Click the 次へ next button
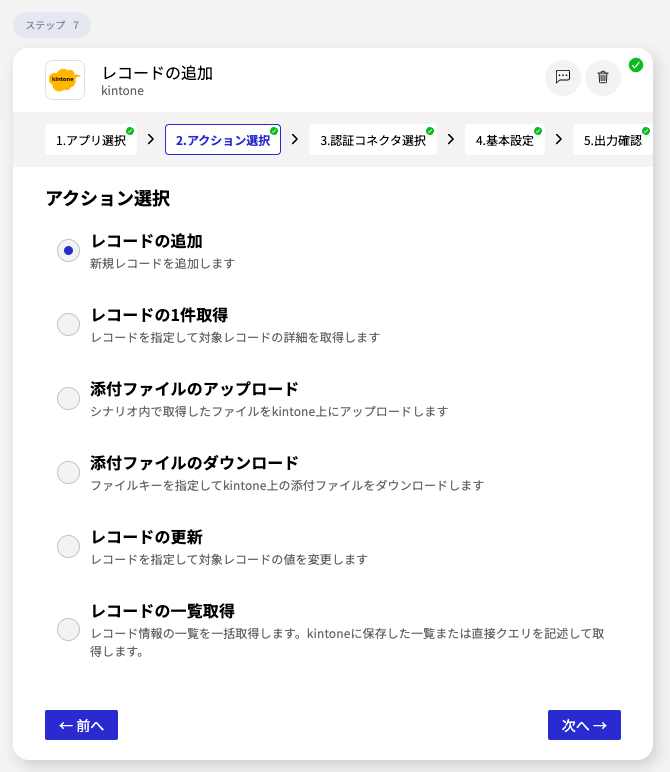The height and width of the screenshot is (772, 670). click(x=584, y=725)
